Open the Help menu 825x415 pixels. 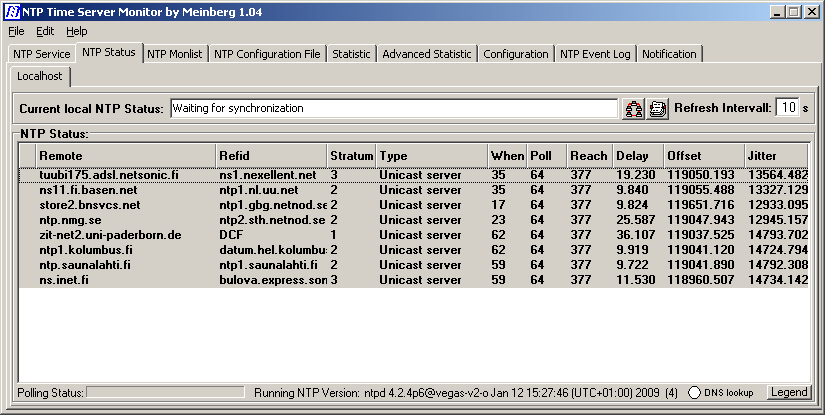click(x=77, y=31)
